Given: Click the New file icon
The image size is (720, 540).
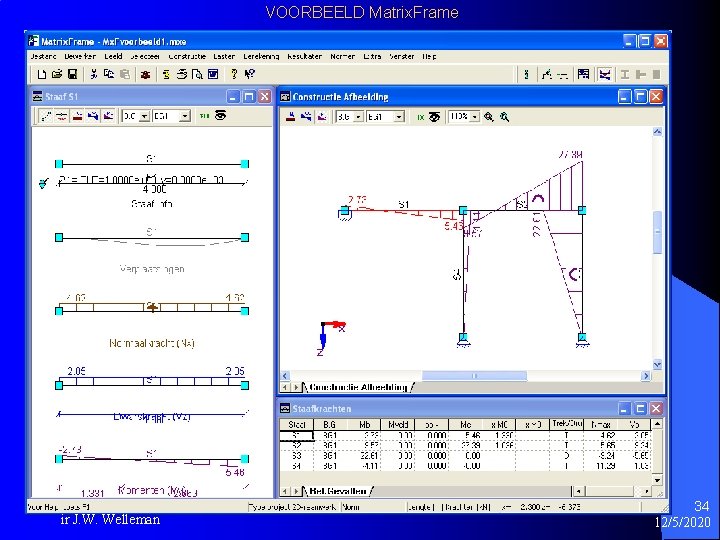Looking at the screenshot, I should click(x=42, y=74).
